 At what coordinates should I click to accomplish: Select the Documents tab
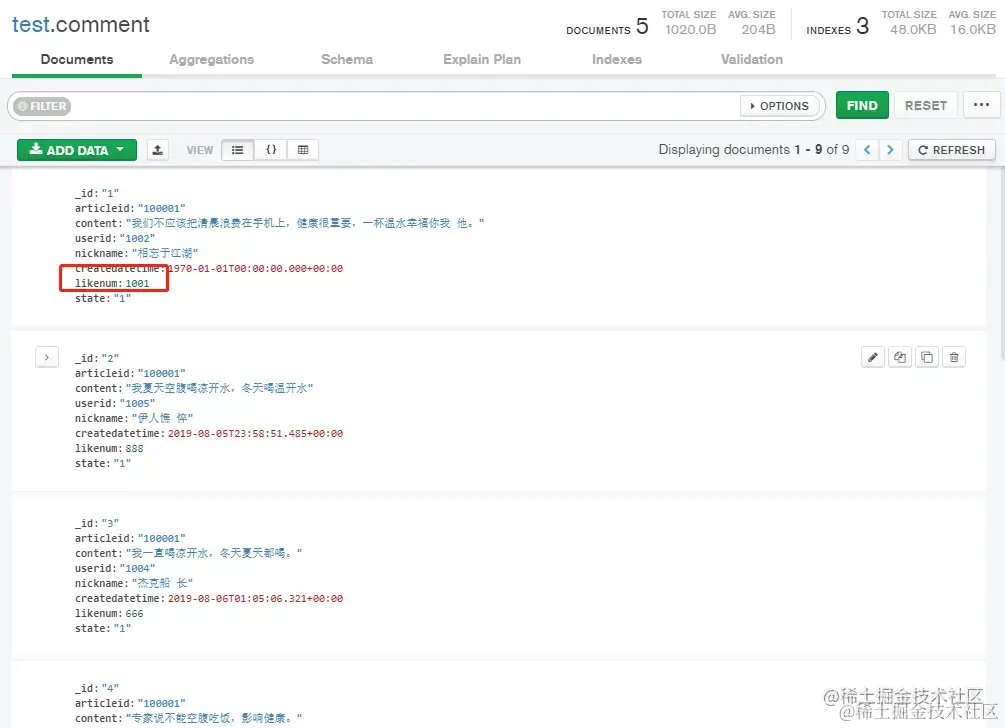click(77, 60)
